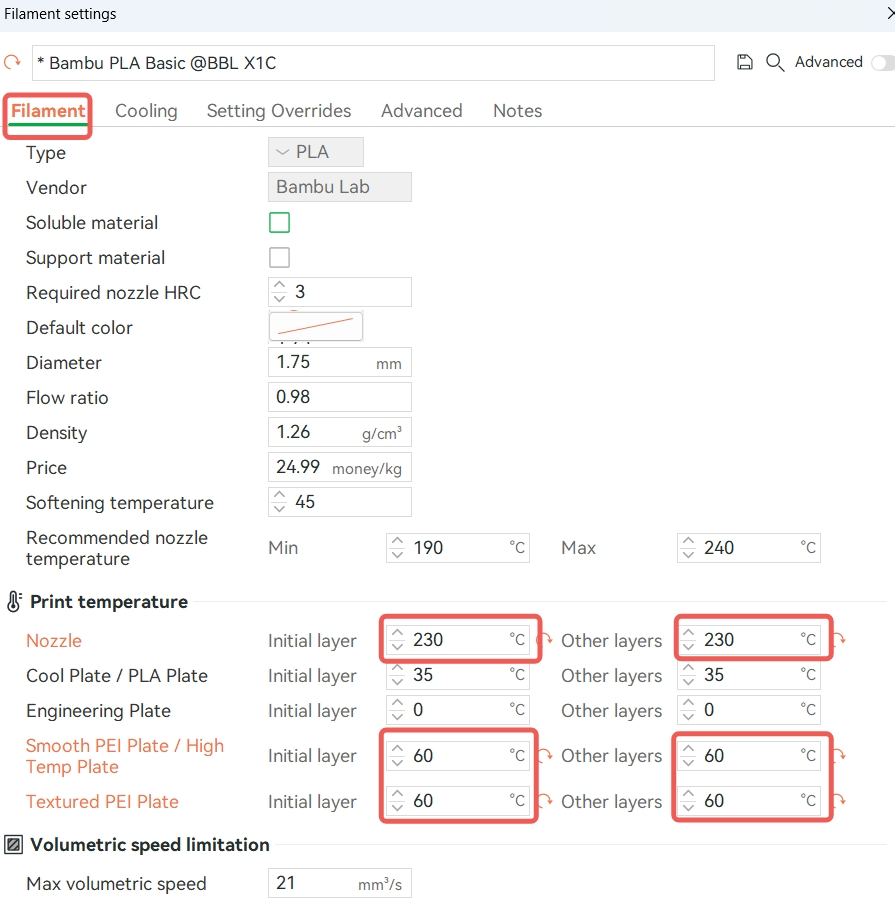Decrease recommended nozzle Max temperature
The height and width of the screenshot is (910, 895).
[x=688, y=554]
